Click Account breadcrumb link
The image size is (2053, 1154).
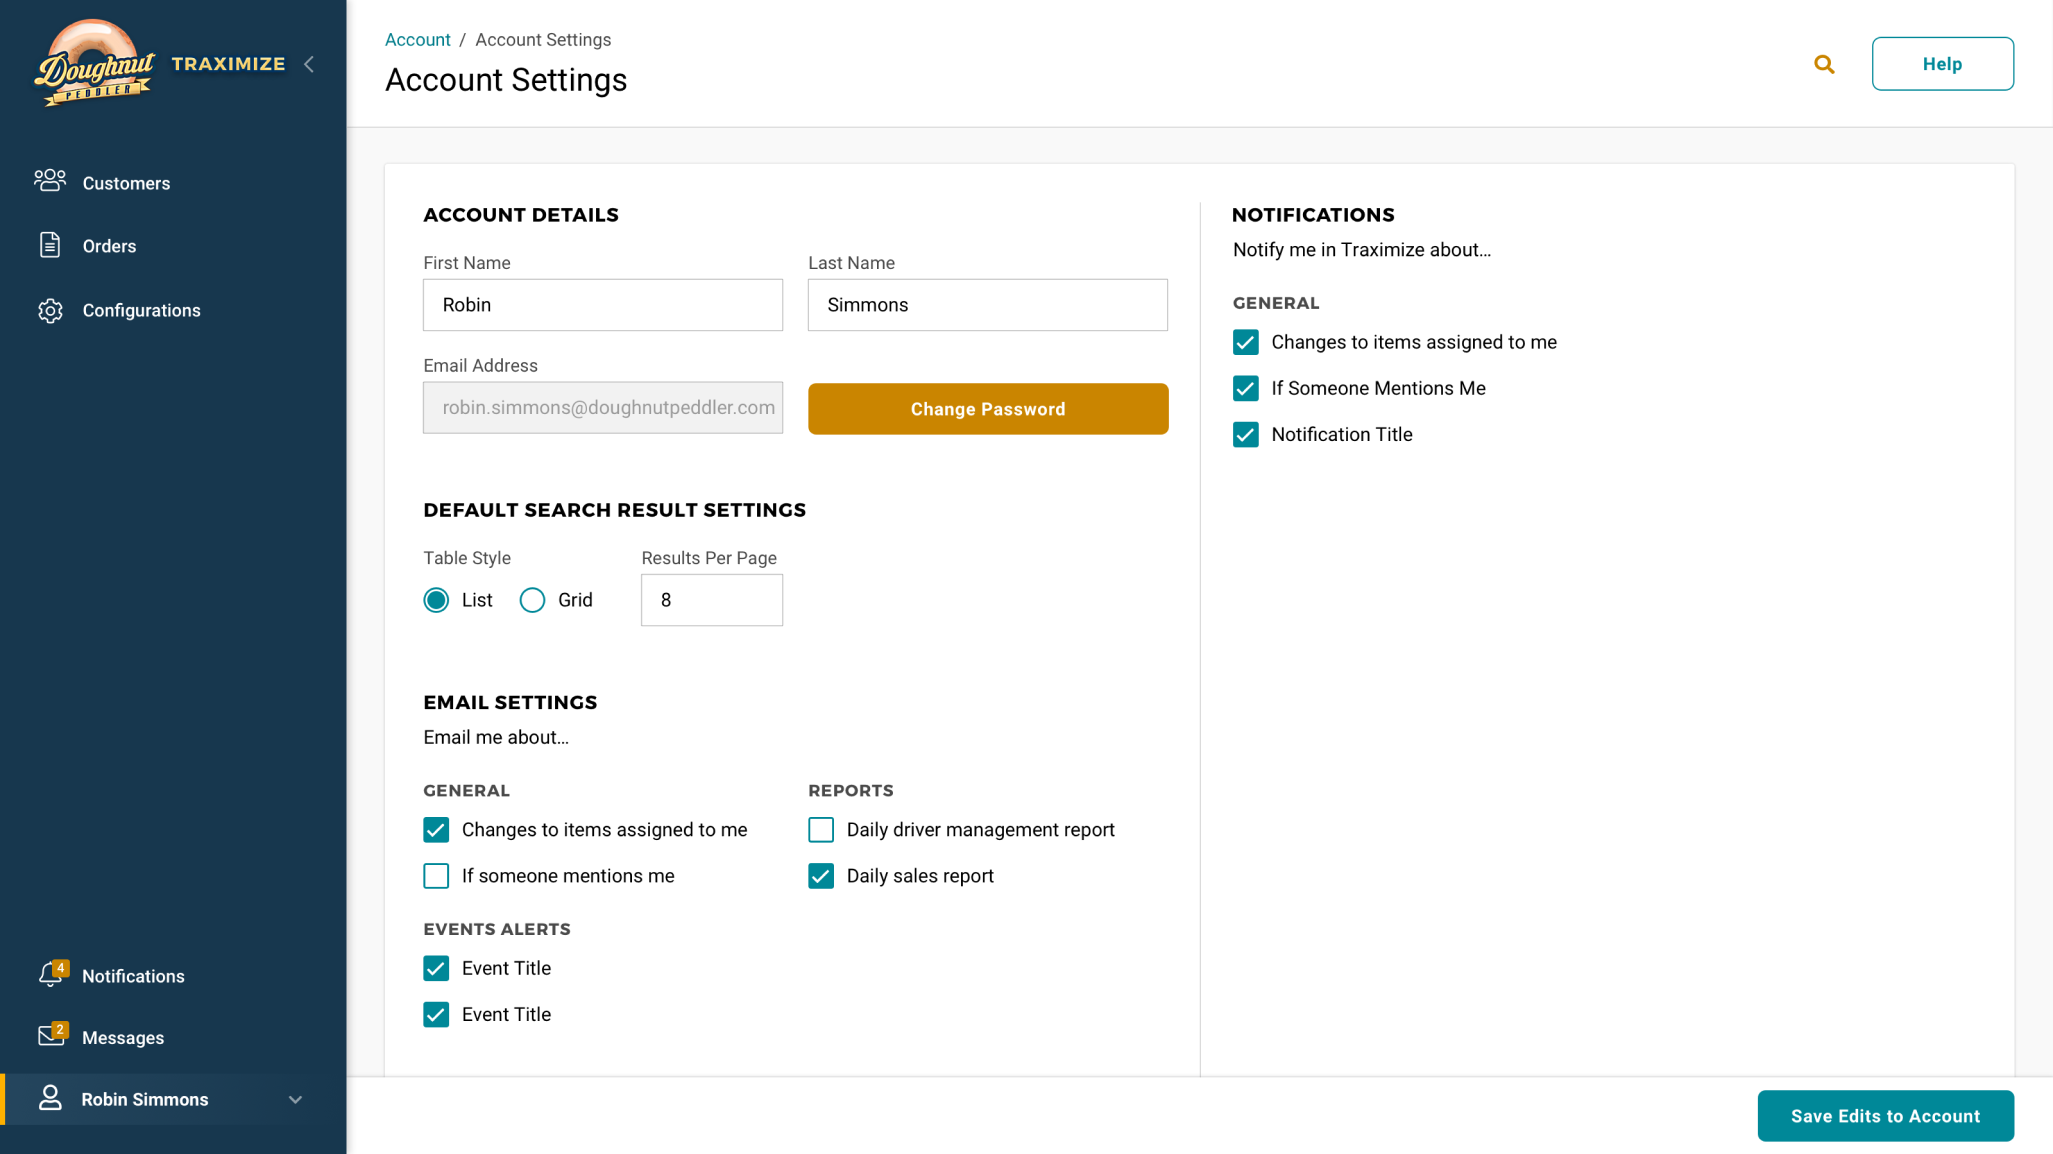[417, 40]
